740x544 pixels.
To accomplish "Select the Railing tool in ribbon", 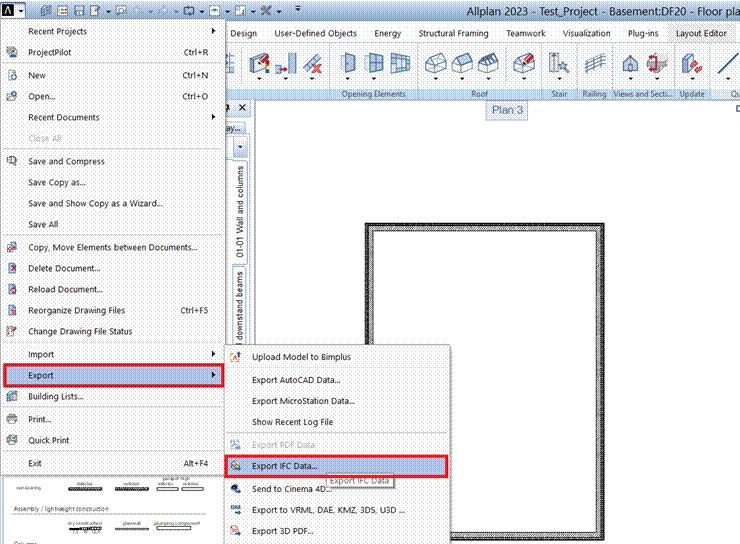I will [595, 63].
